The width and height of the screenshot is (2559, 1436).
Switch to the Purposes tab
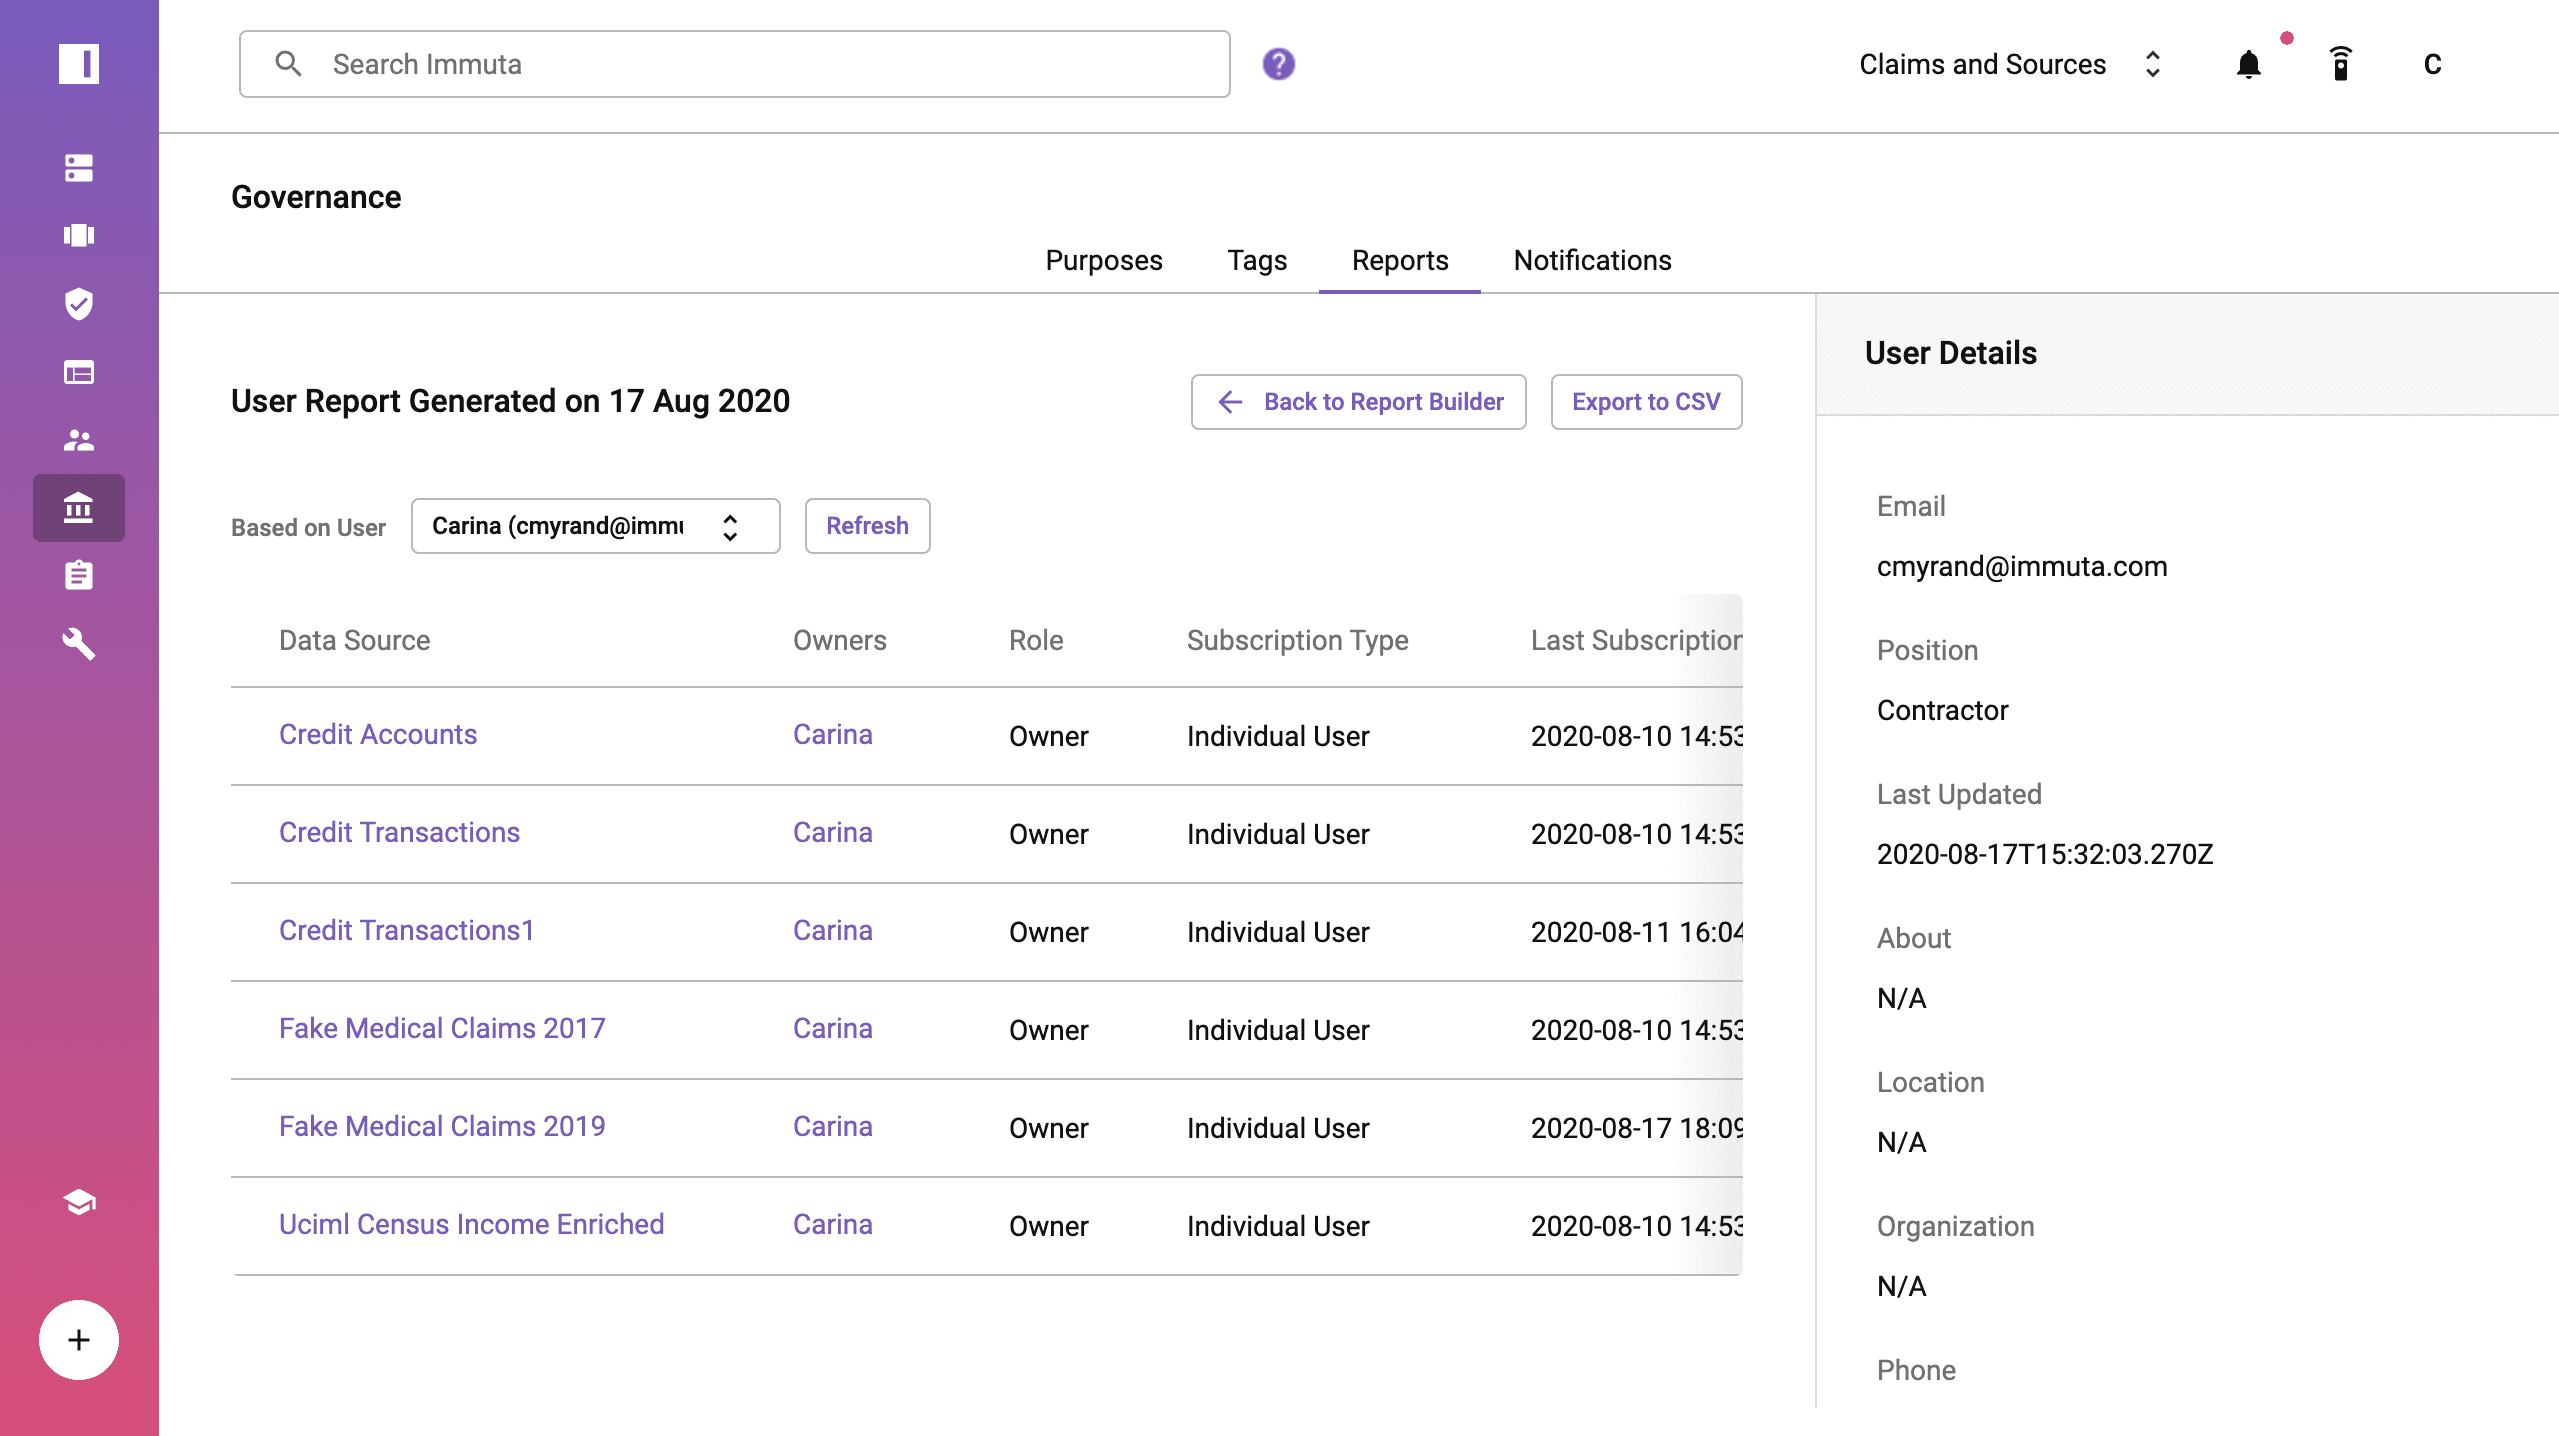(1104, 260)
